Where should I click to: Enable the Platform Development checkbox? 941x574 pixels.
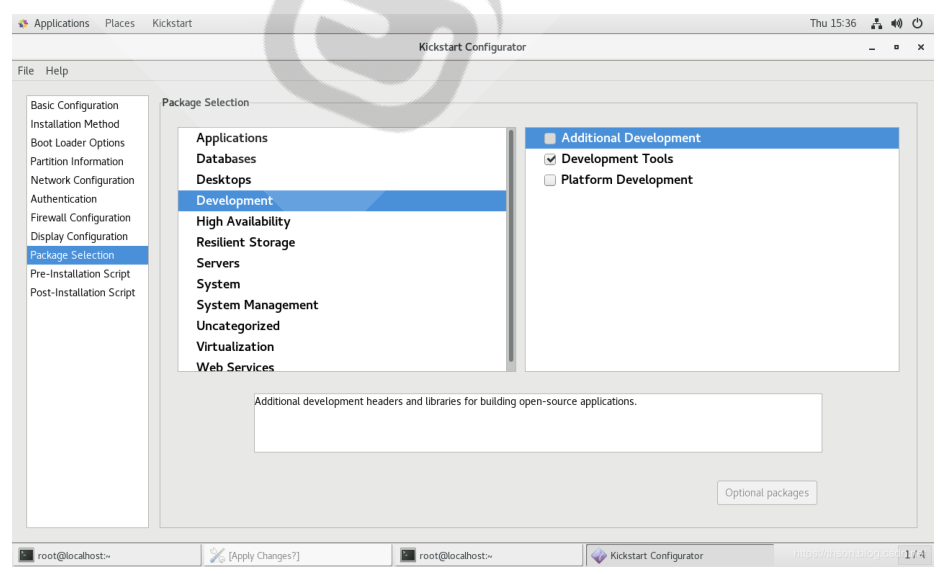click(550, 180)
